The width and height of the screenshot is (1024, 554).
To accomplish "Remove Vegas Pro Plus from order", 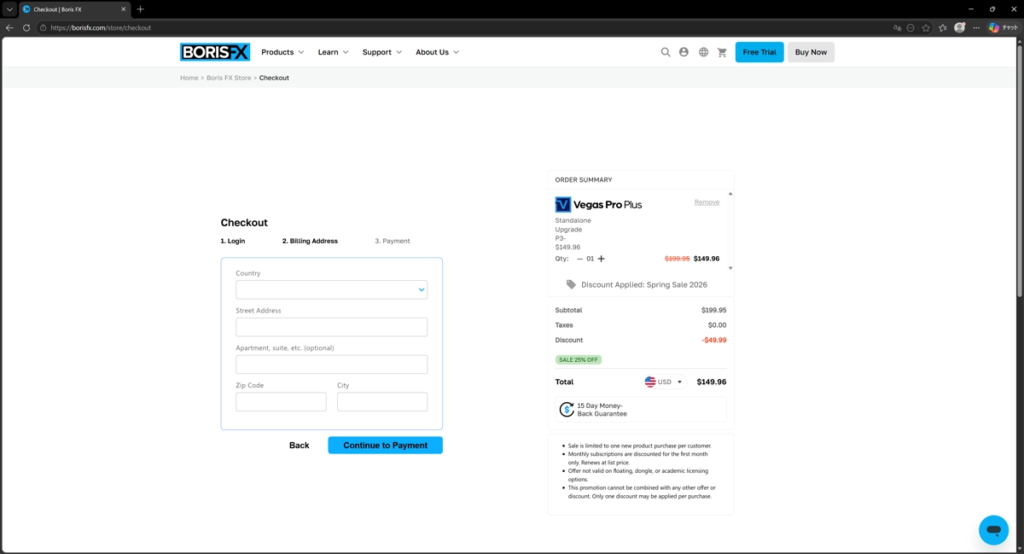I will coord(706,202).
